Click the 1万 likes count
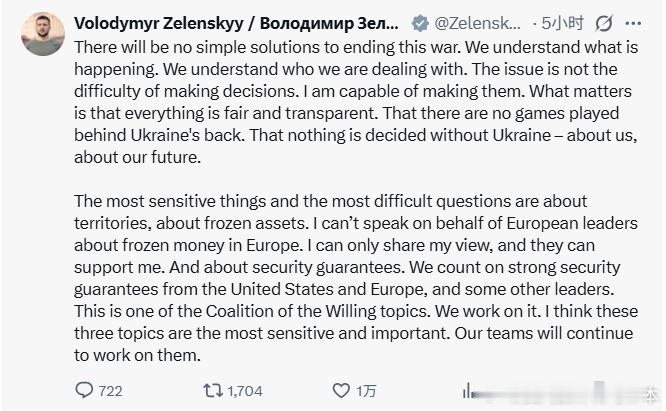The width and height of the screenshot is (666, 411). click(x=367, y=391)
